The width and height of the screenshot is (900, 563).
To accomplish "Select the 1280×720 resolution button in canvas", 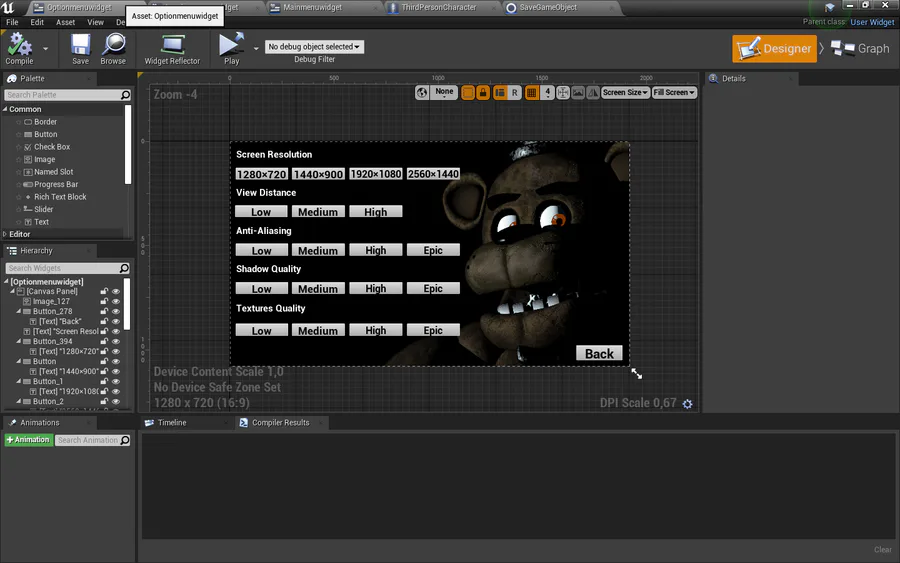I will click(261, 174).
